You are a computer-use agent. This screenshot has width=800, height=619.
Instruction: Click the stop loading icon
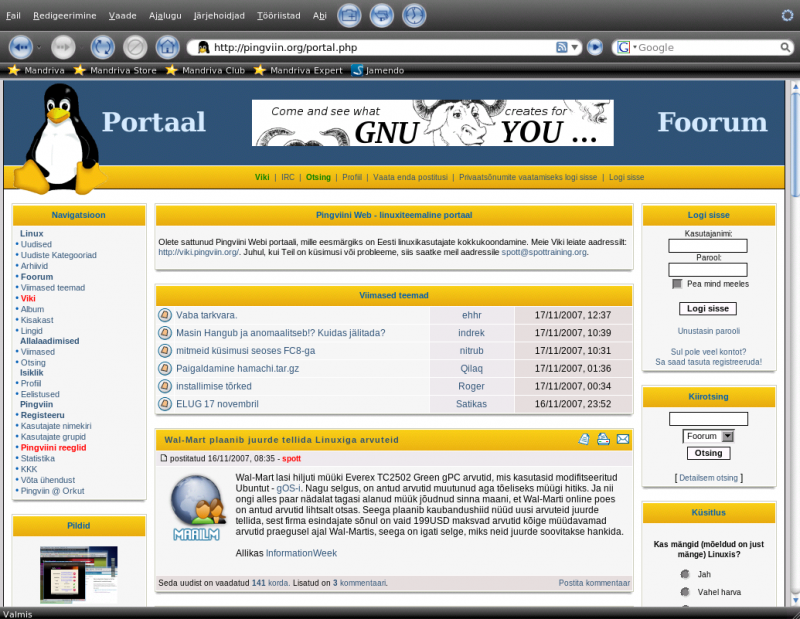click(x=135, y=47)
